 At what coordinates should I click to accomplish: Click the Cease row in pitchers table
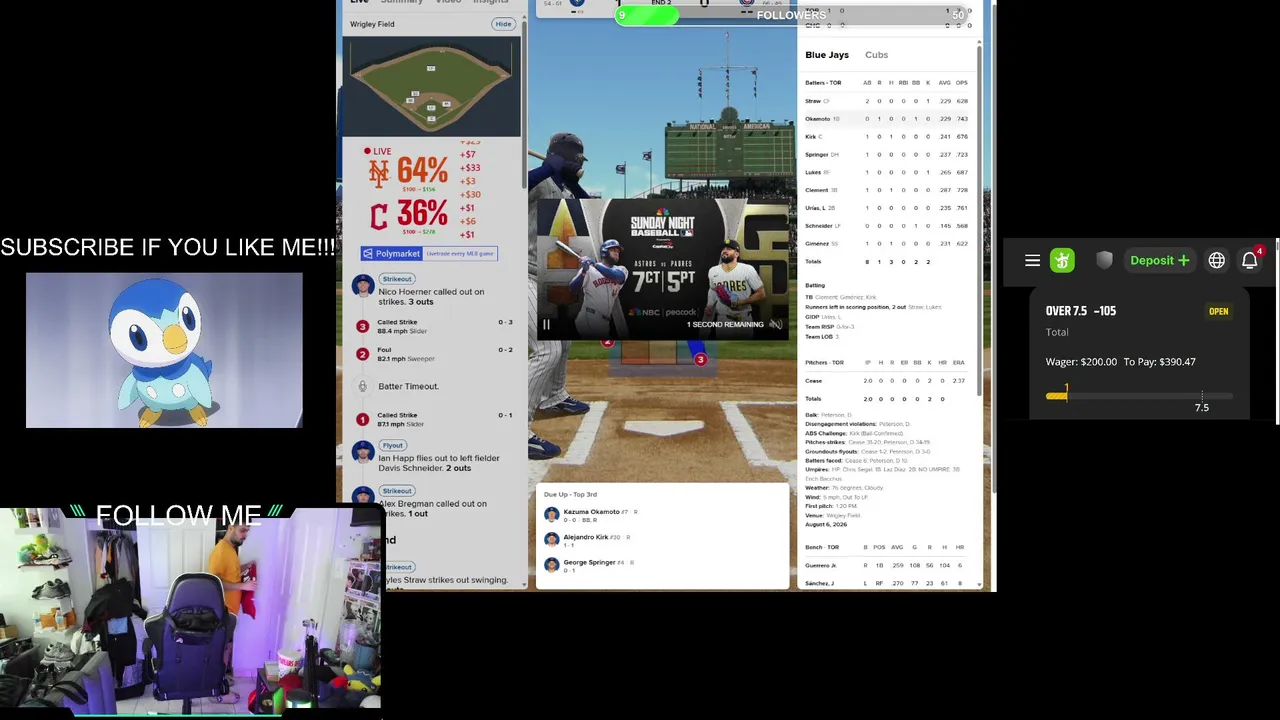click(x=886, y=381)
